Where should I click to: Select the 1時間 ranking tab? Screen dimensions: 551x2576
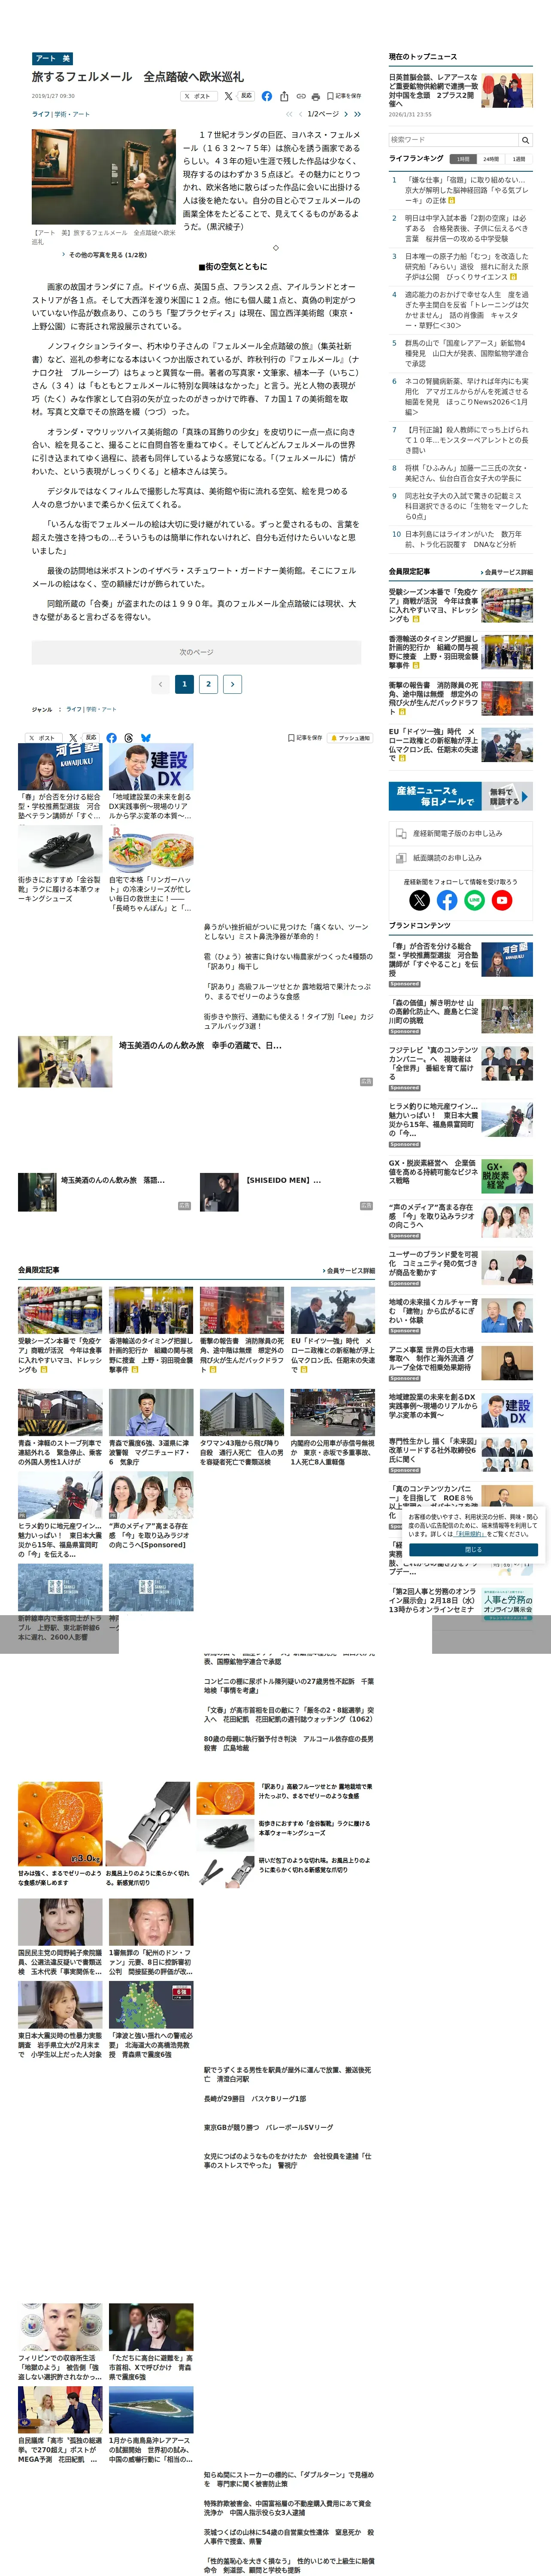click(463, 159)
